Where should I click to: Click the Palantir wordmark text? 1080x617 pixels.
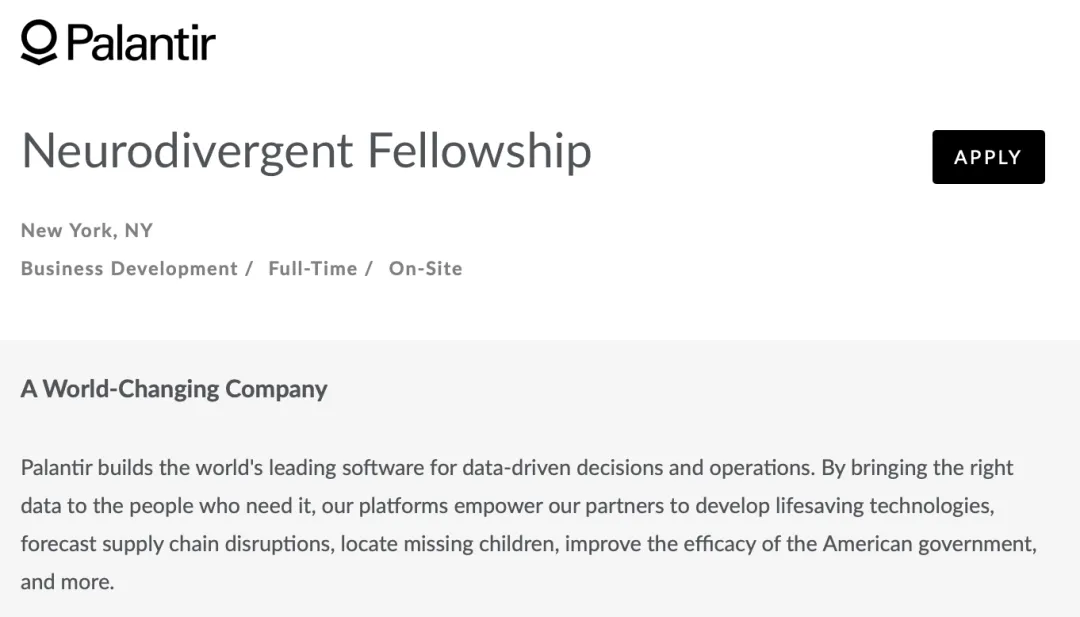coord(141,42)
